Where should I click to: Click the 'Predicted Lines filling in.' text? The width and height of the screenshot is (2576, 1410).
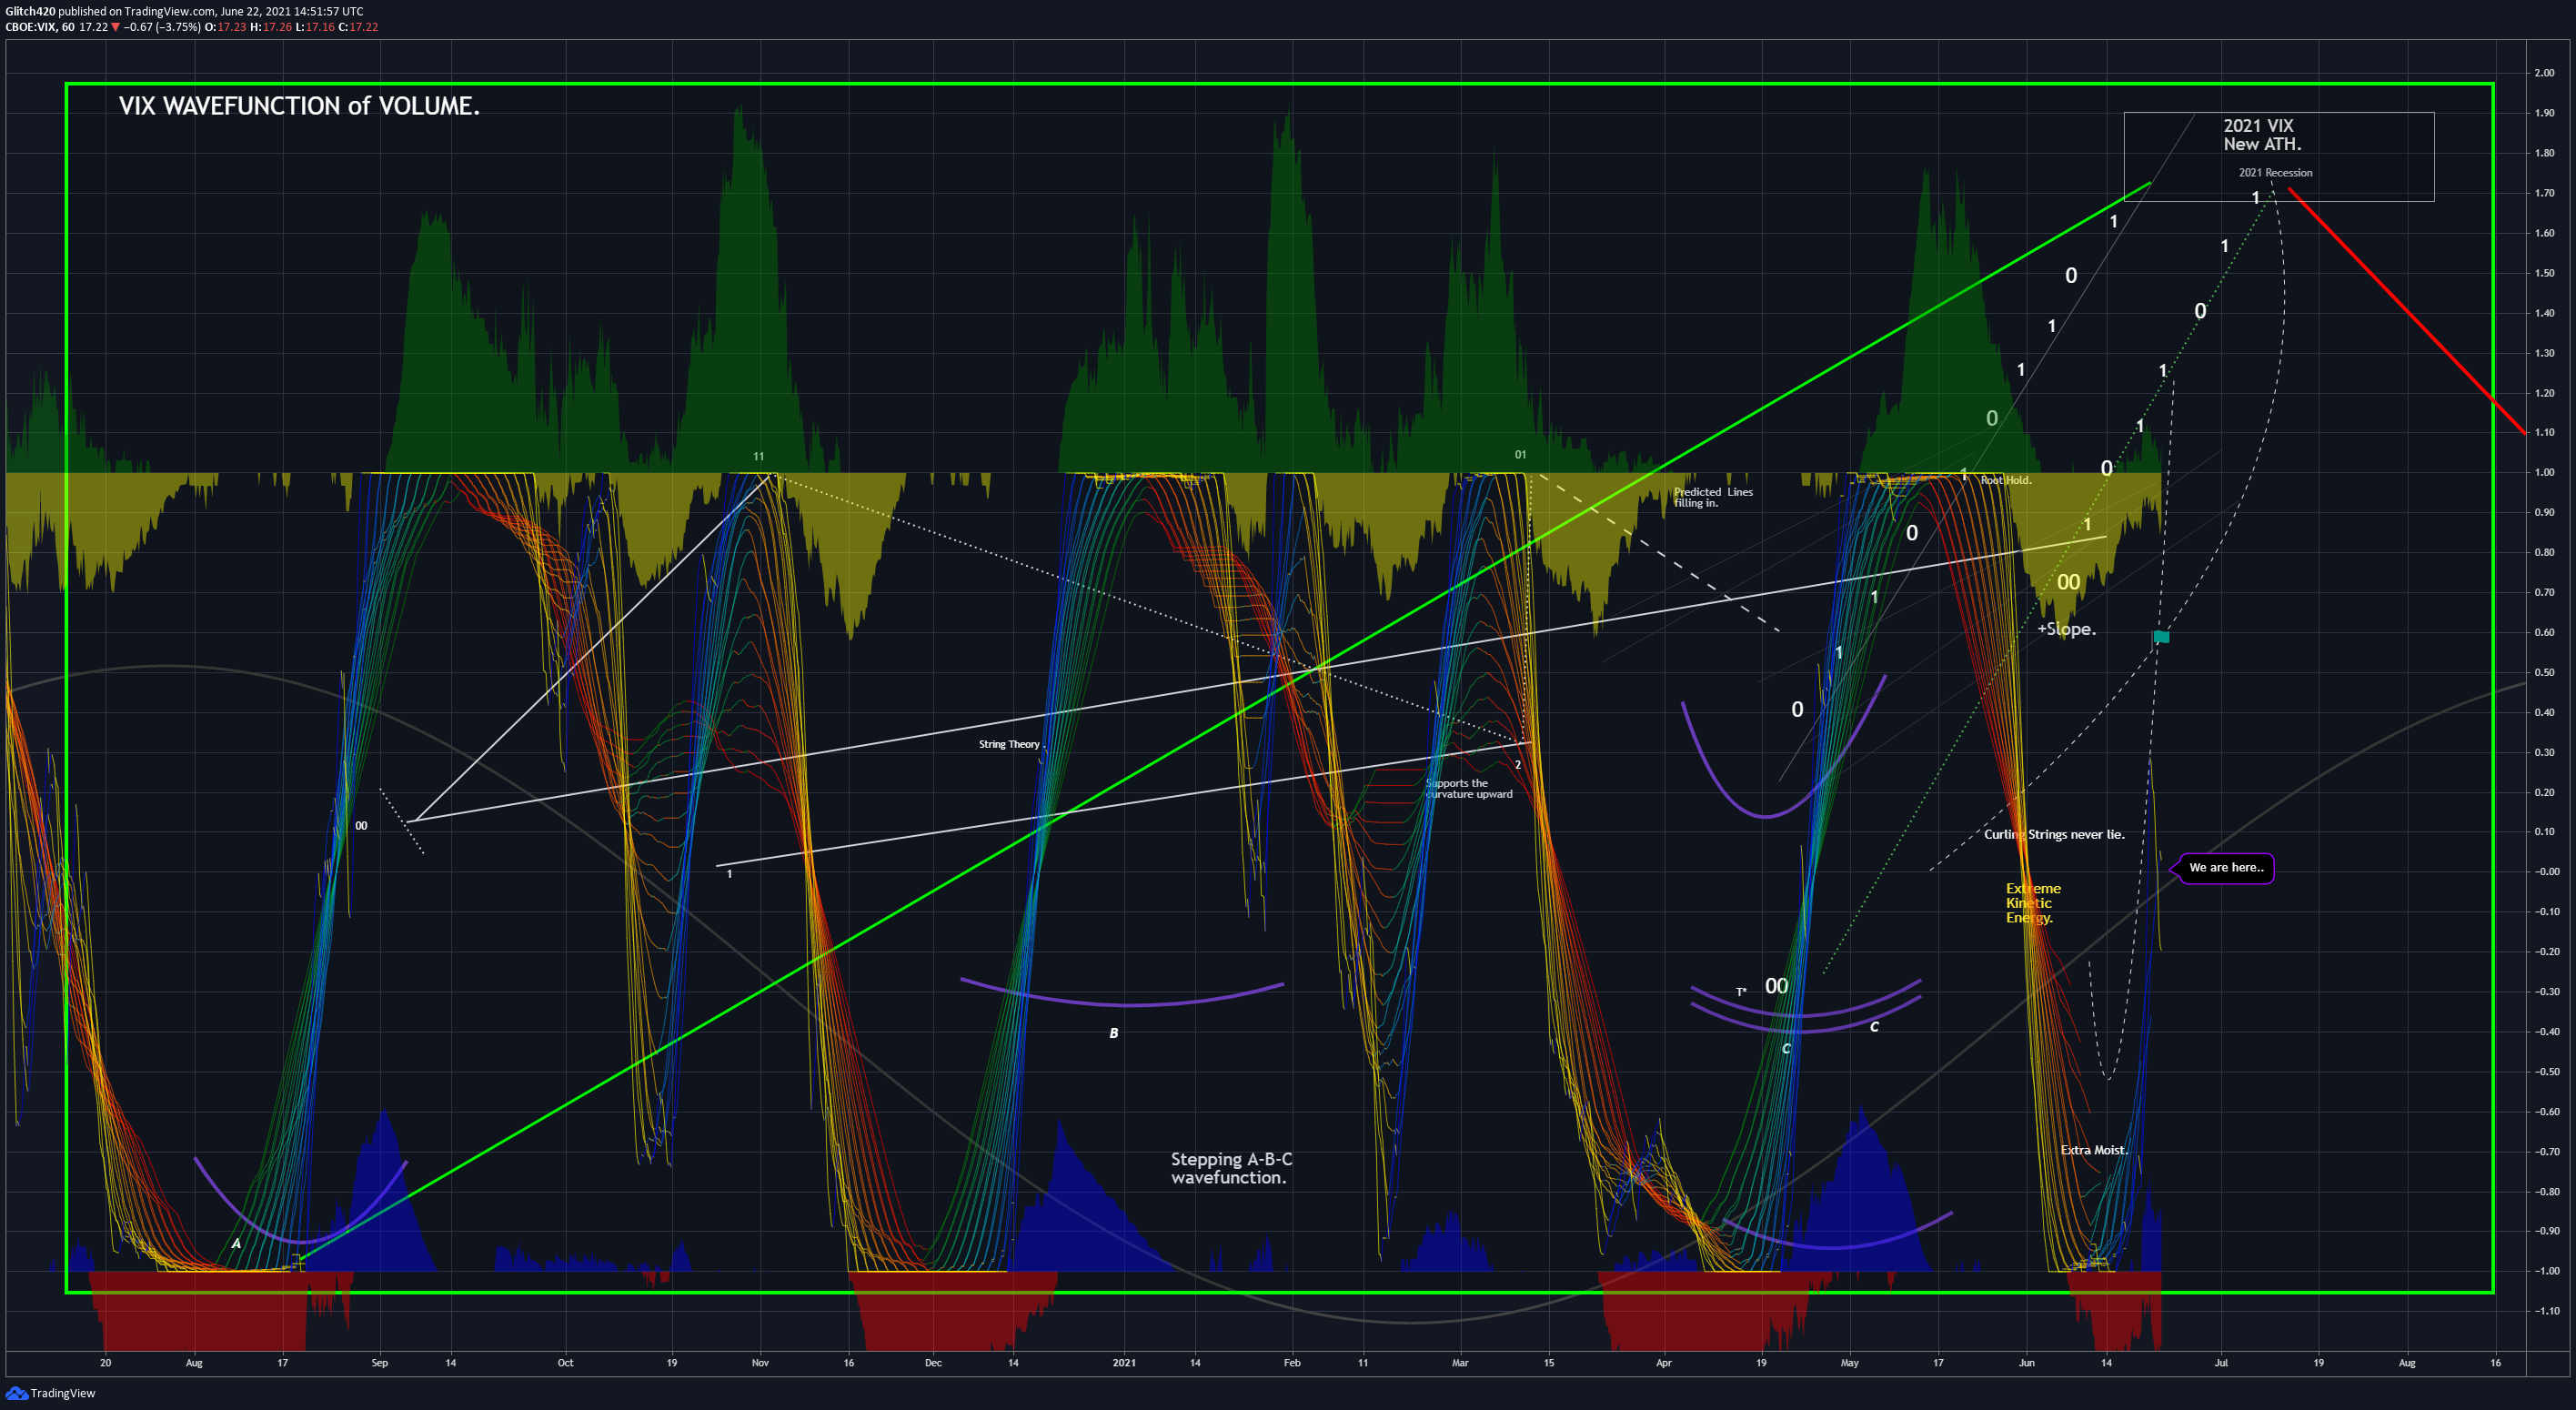click(1713, 497)
